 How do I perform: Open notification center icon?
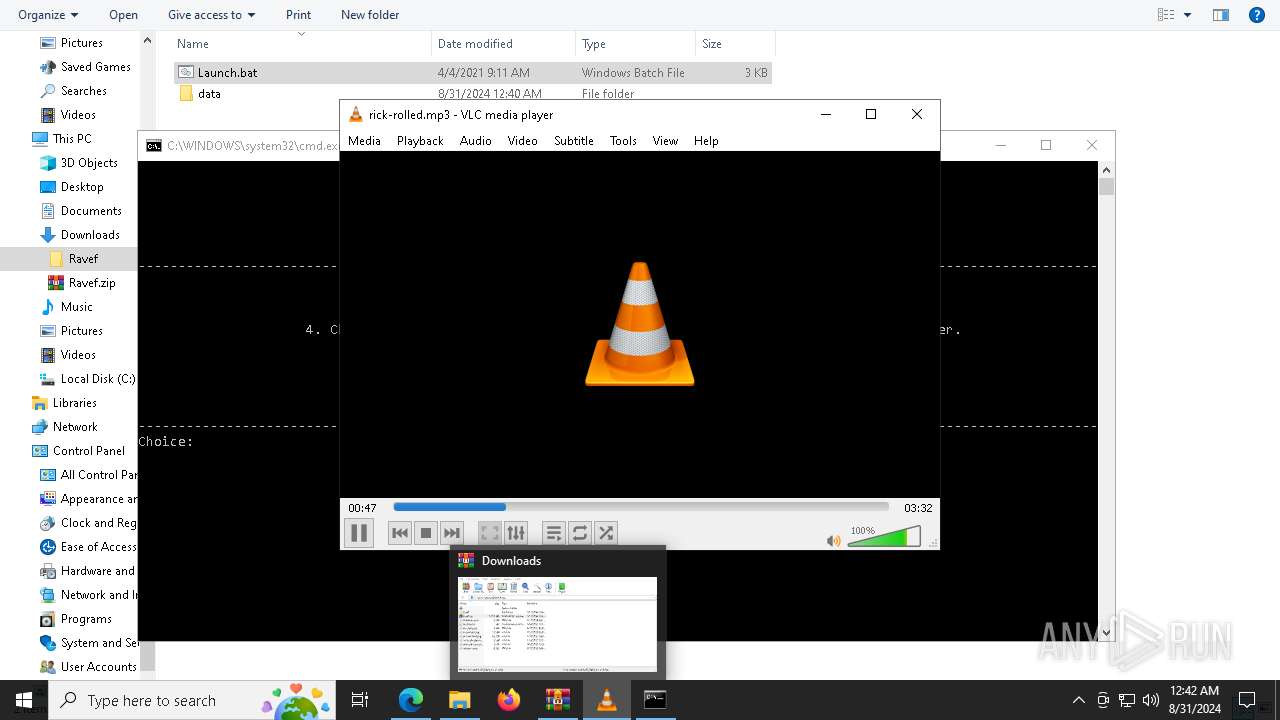pos(1247,700)
